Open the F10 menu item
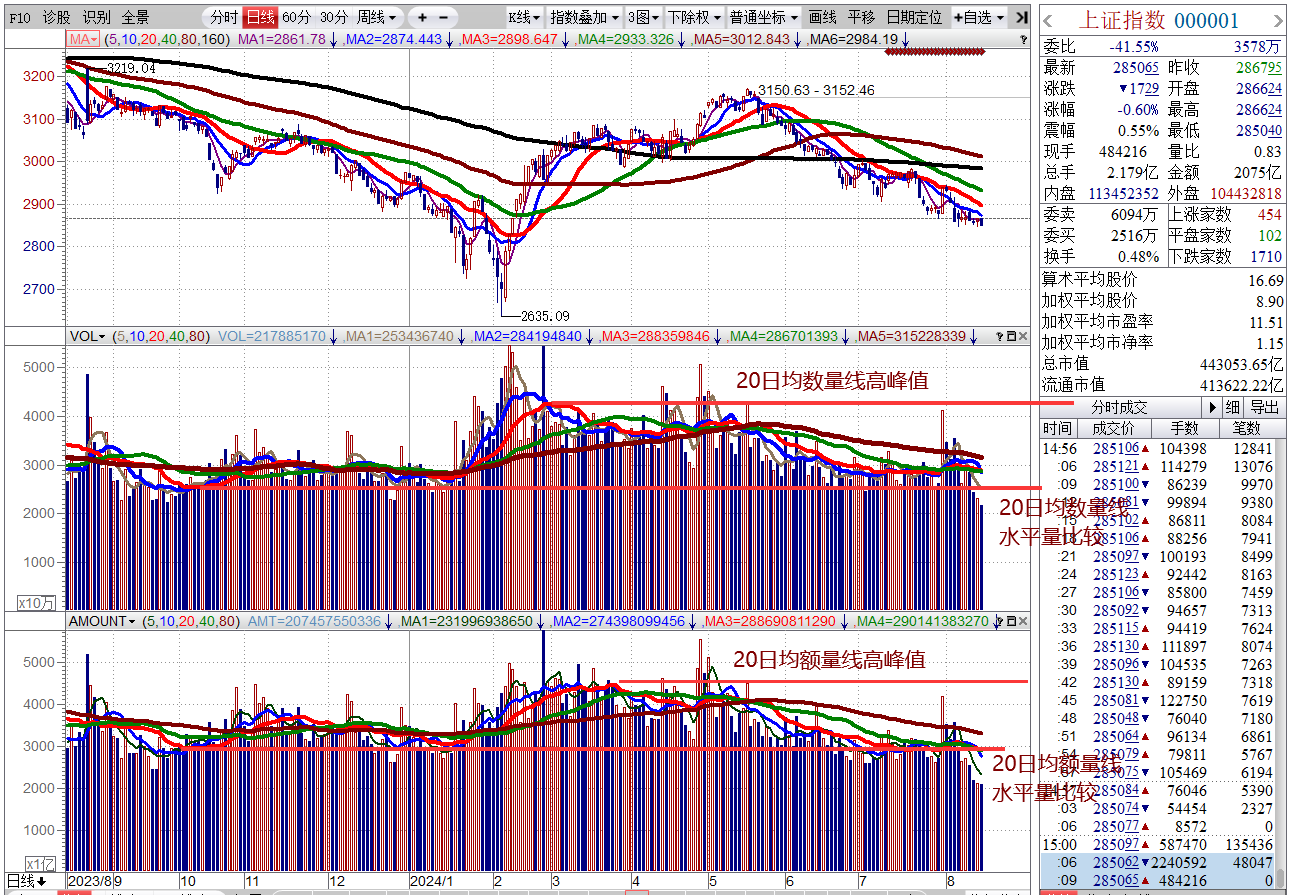Image resolution: width=1294 pixels, height=895 pixels. pyautogui.click(x=20, y=17)
